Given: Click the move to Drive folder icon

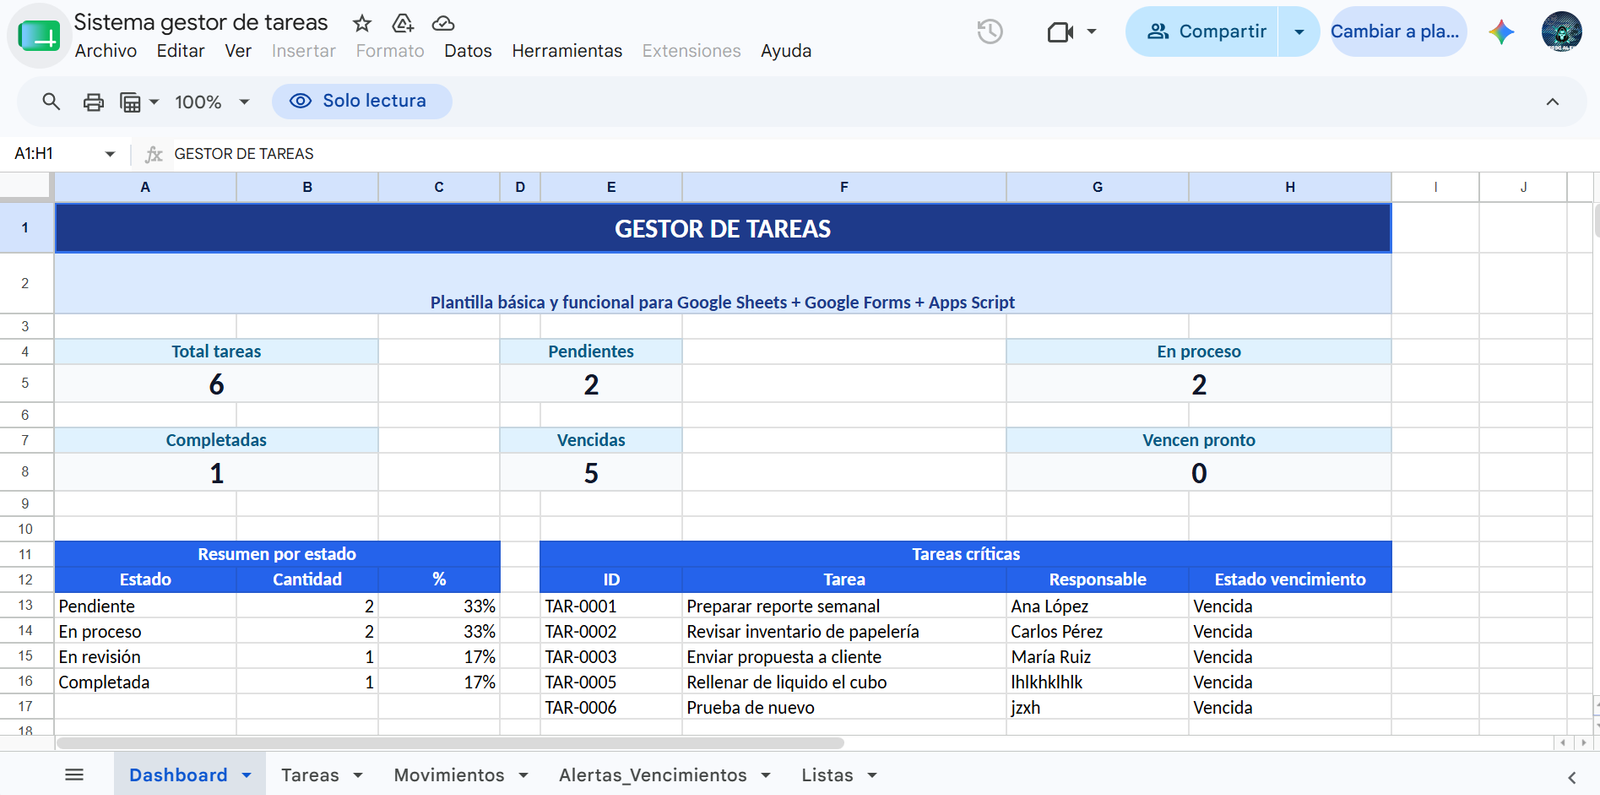Looking at the screenshot, I should click(x=403, y=23).
